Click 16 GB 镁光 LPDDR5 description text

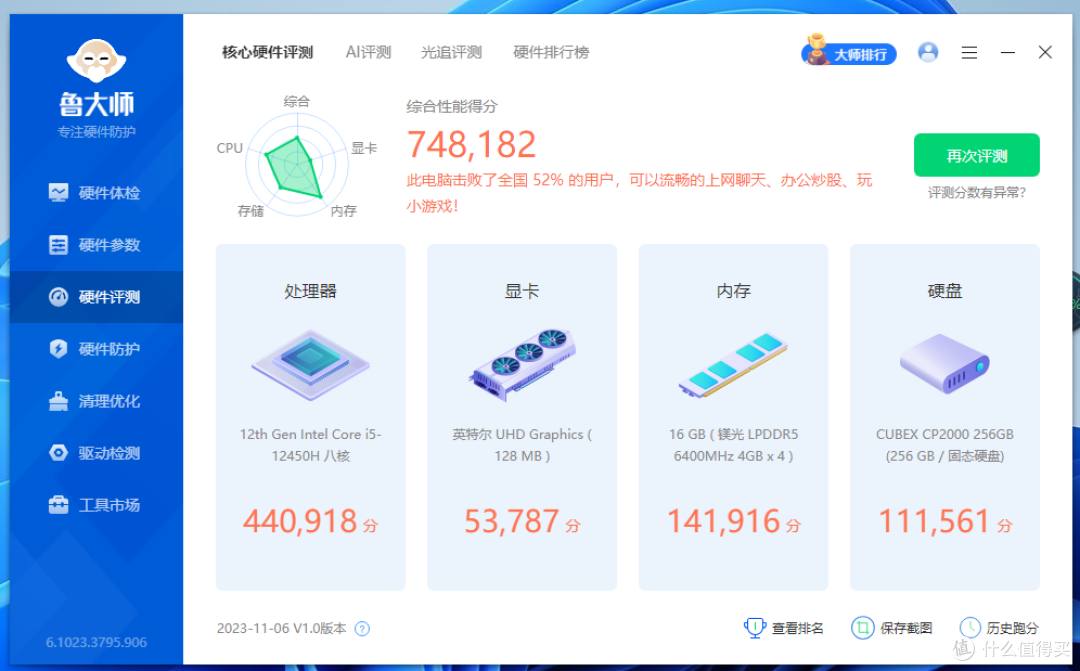(x=733, y=445)
